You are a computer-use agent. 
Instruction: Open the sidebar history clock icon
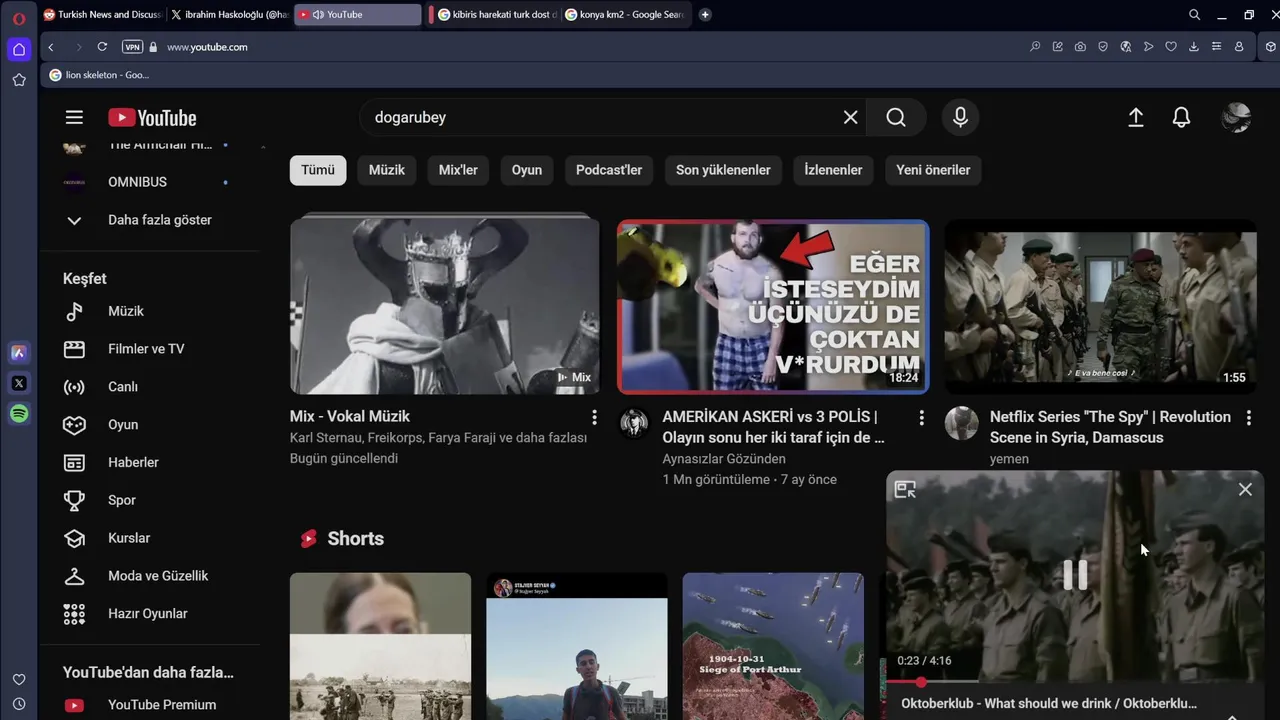coord(19,704)
